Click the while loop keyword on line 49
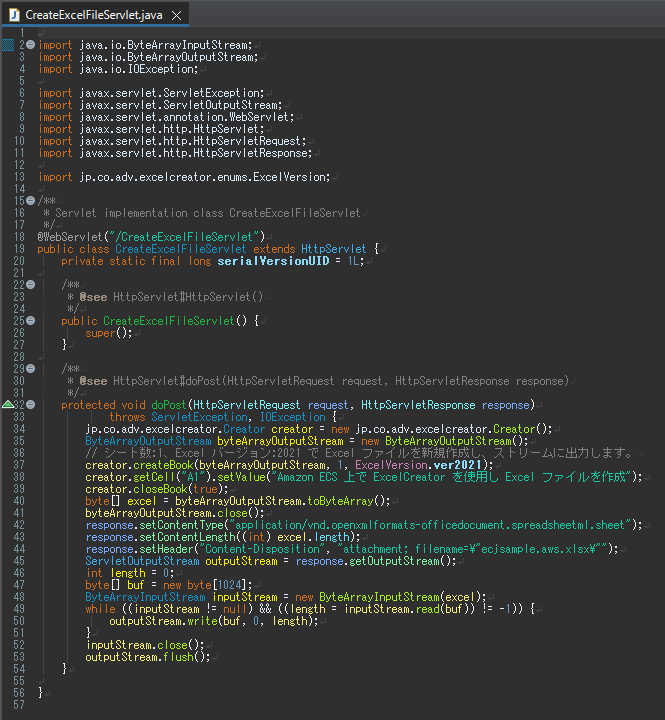Image resolution: width=665 pixels, height=720 pixels. coord(100,609)
